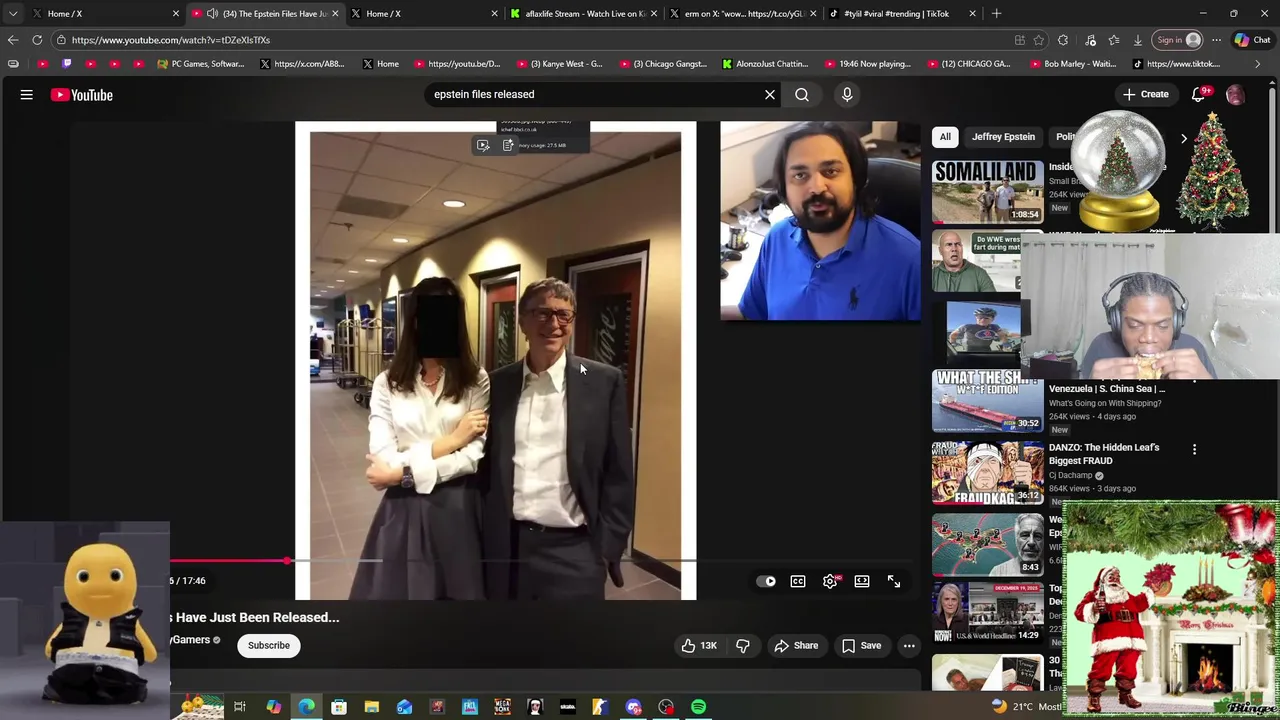Open Cj Dachamp channel name
This screenshot has height=720, width=1280.
tap(1070, 476)
